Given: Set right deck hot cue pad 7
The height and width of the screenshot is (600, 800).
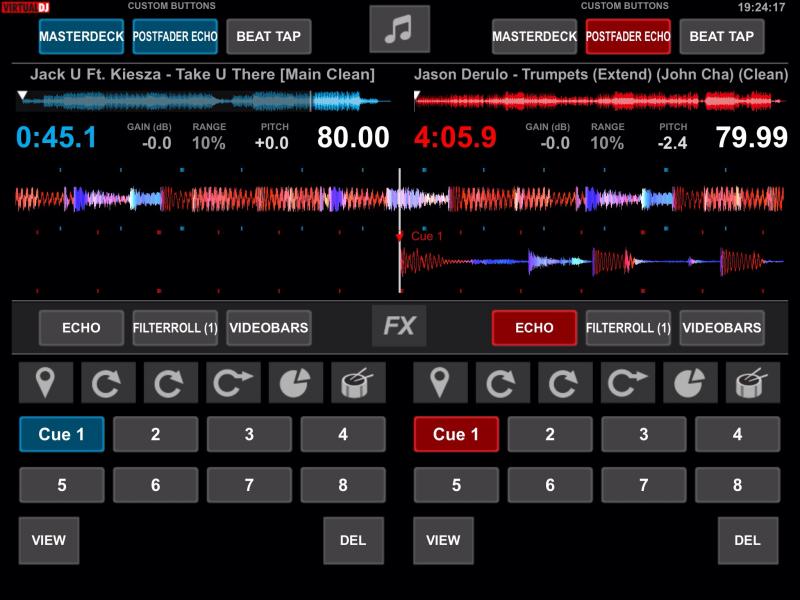Looking at the screenshot, I should pyautogui.click(x=644, y=485).
